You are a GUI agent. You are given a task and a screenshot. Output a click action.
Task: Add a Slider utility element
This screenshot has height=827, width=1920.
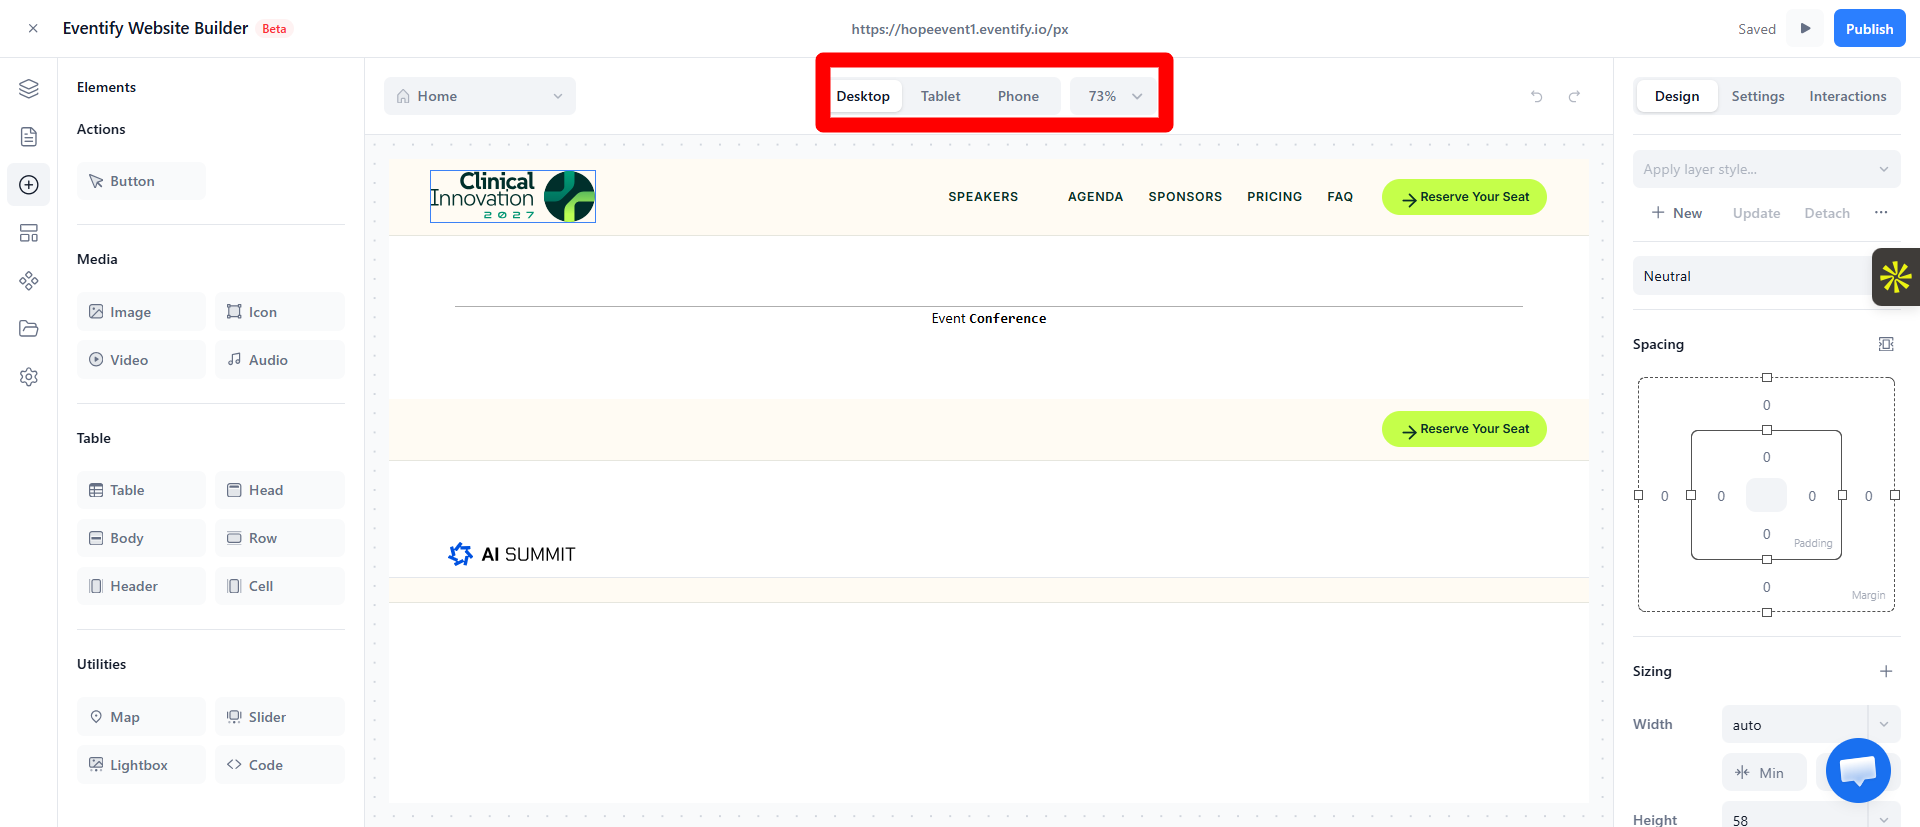click(280, 717)
